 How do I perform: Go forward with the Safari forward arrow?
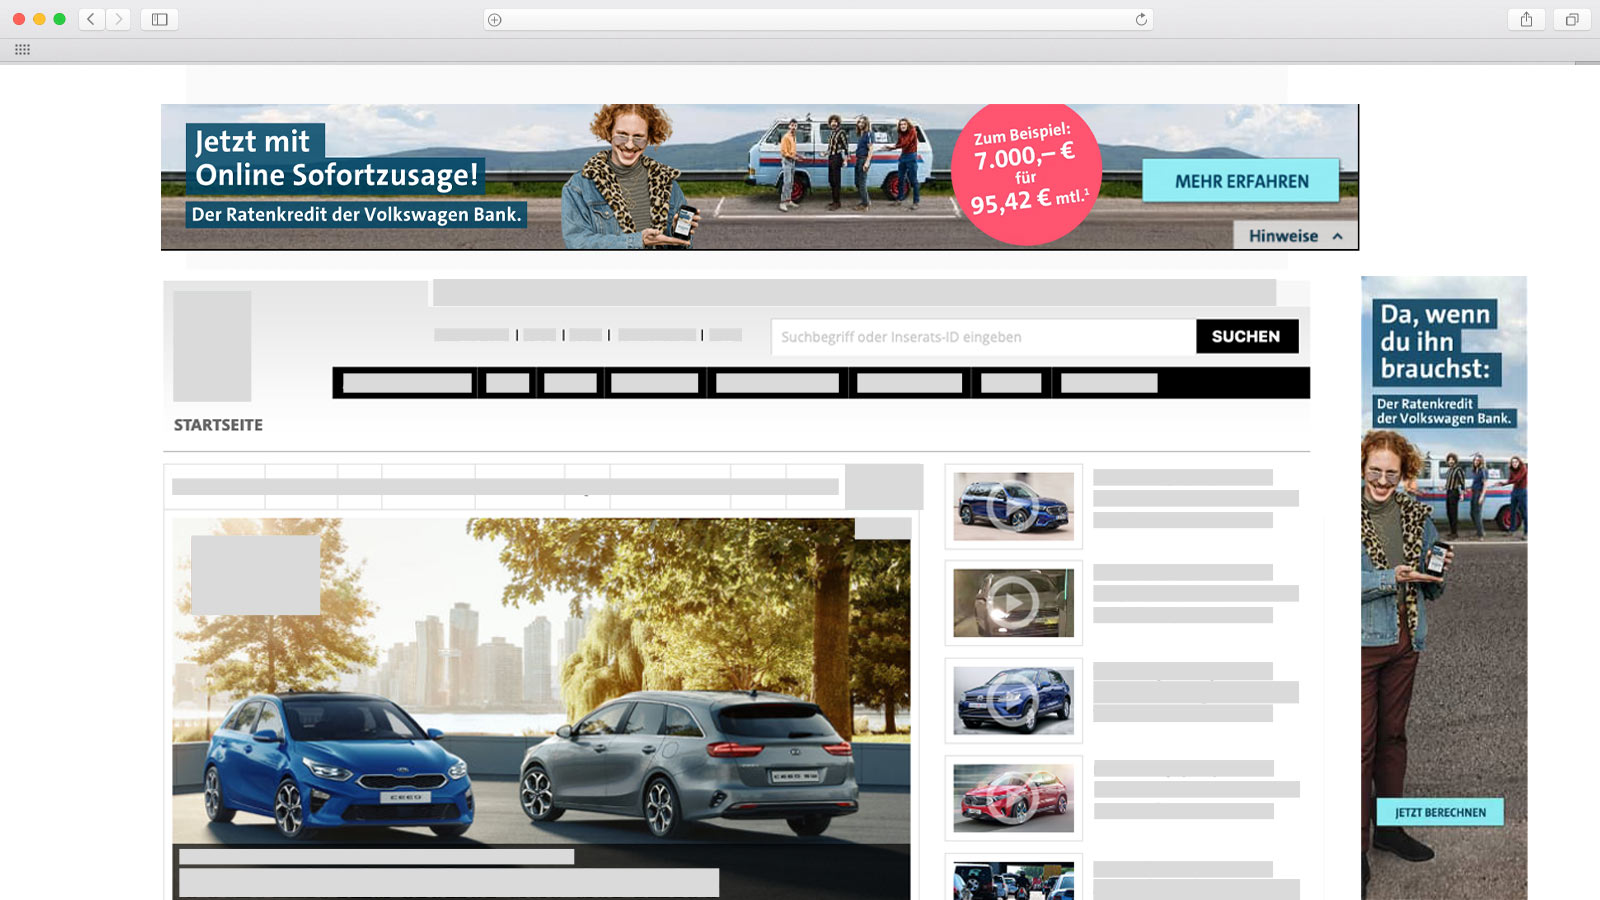click(118, 19)
